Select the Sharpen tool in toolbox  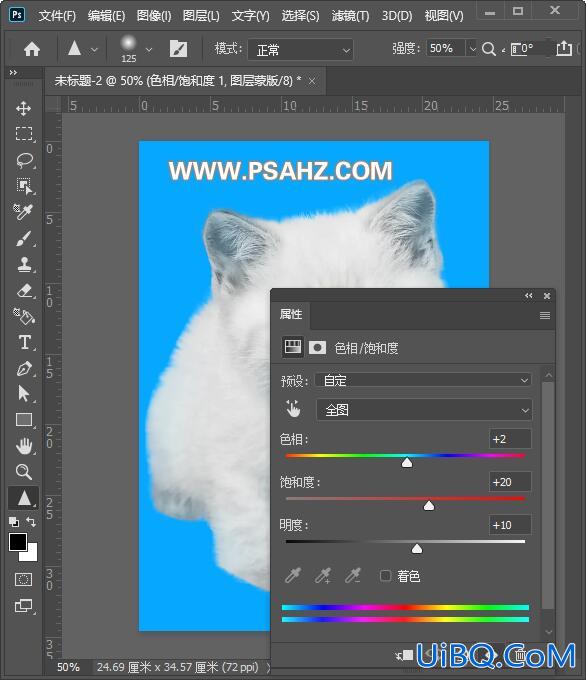(24, 498)
